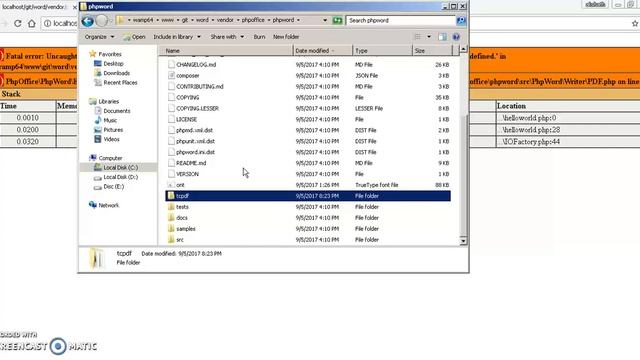This screenshot has height=360, width=640.
Task: Expand the arrow after phpword in the address path
Action: point(298,20)
